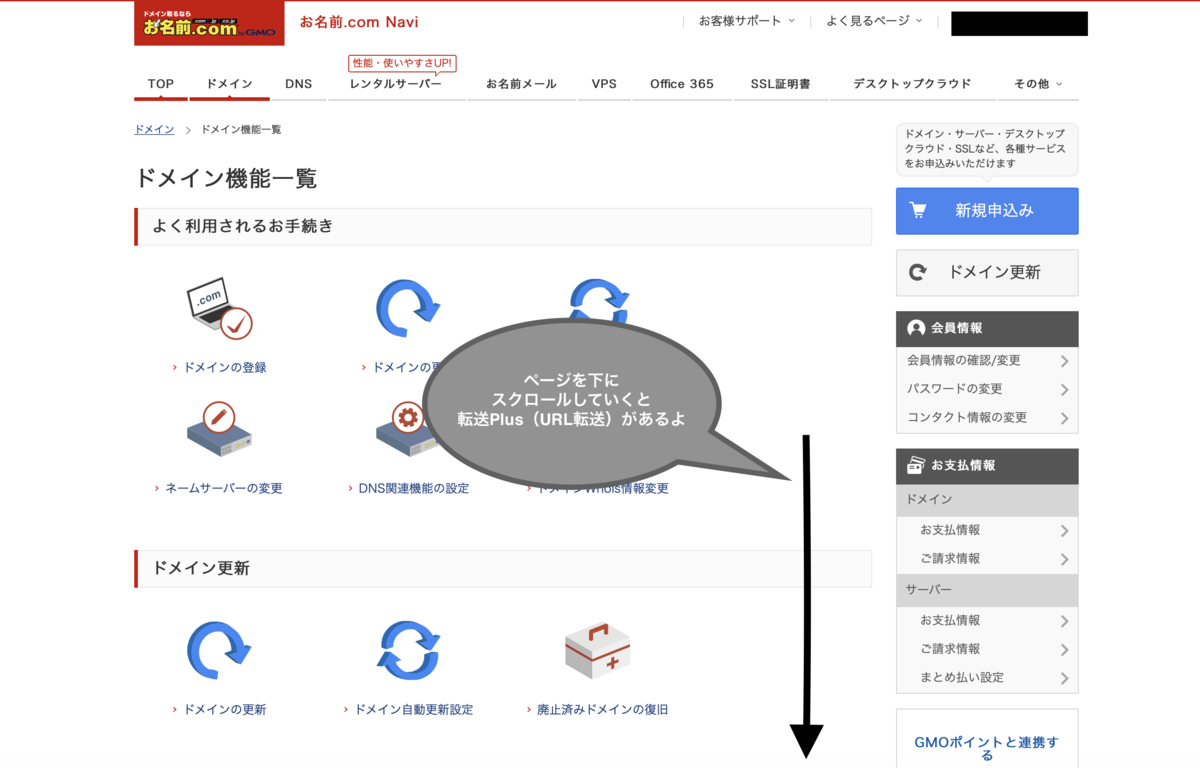Click chevron next to ご請求情報 under ドメイン
Image resolution: width=1200 pixels, height=768 pixels.
tap(1064, 560)
